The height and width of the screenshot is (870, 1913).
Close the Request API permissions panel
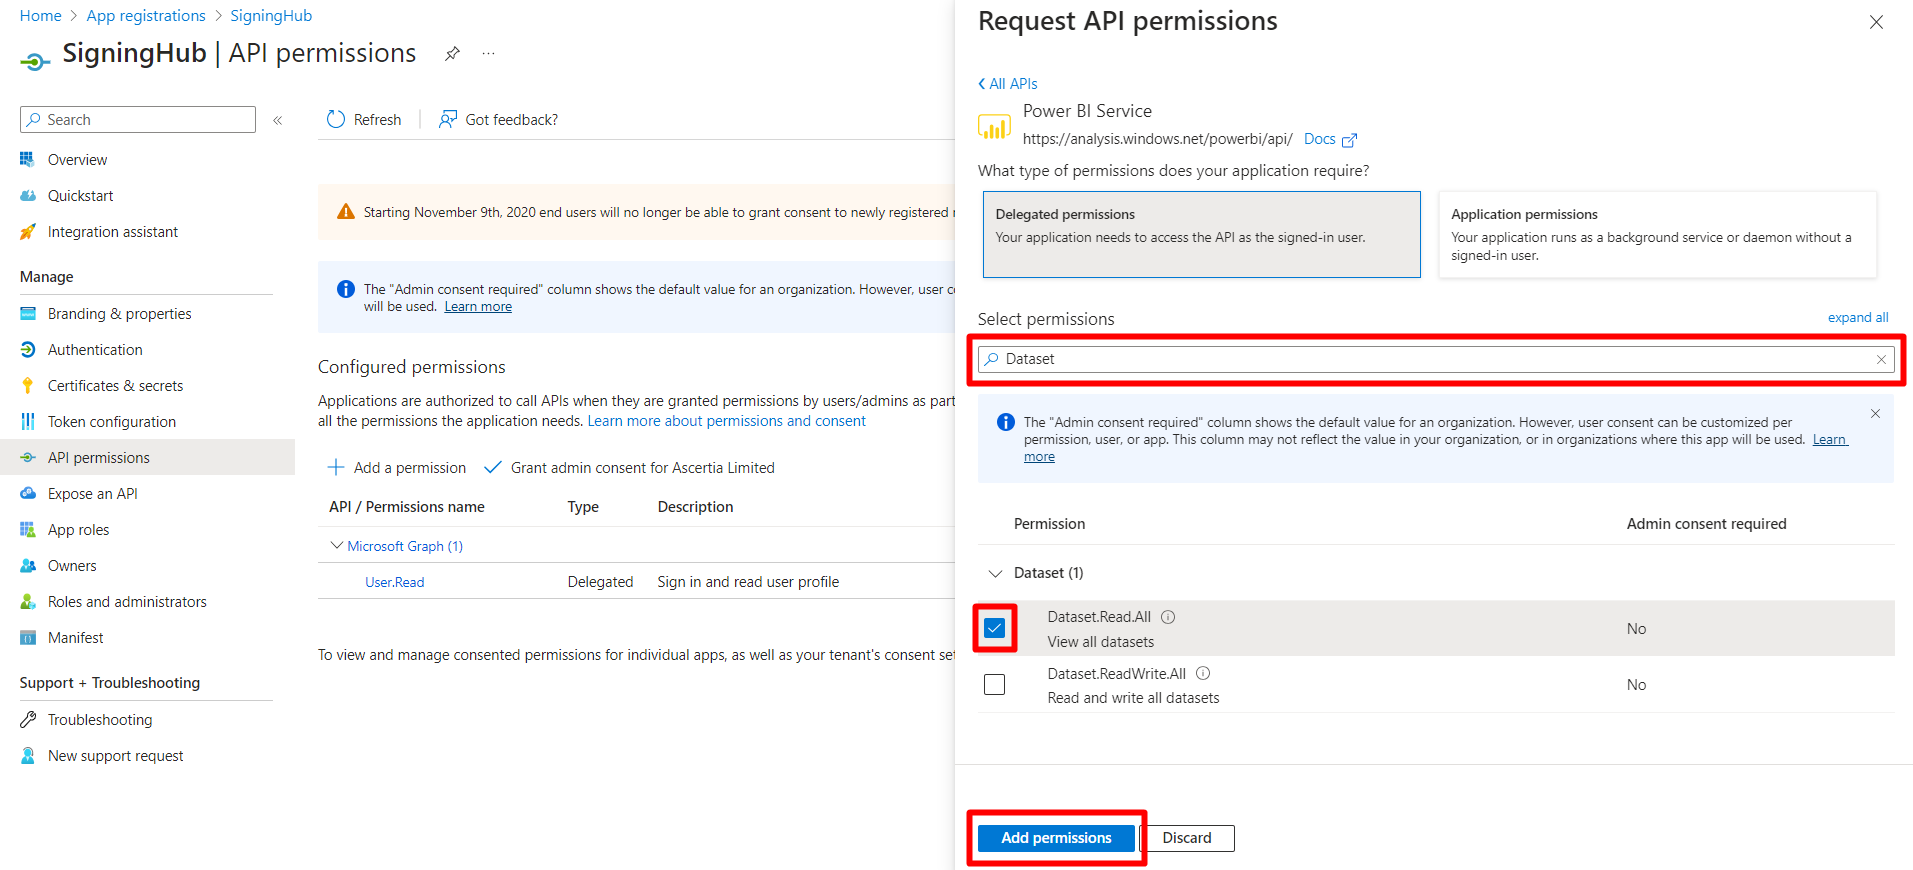pos(1876,22)
